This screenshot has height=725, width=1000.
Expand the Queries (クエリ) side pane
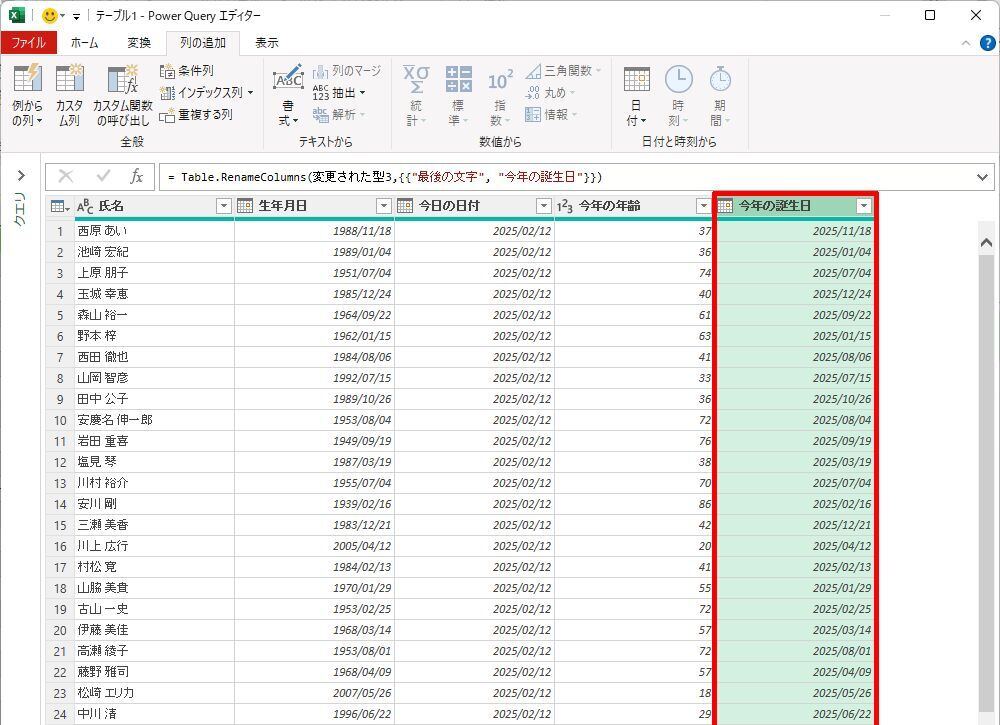pos(20,176)
